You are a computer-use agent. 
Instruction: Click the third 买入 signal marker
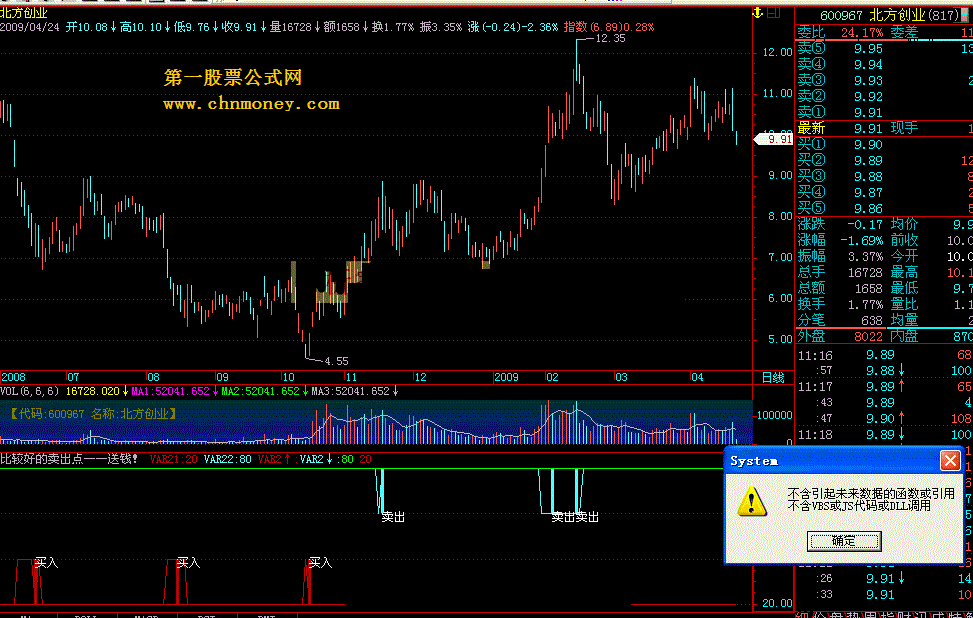tap(320, 563)
